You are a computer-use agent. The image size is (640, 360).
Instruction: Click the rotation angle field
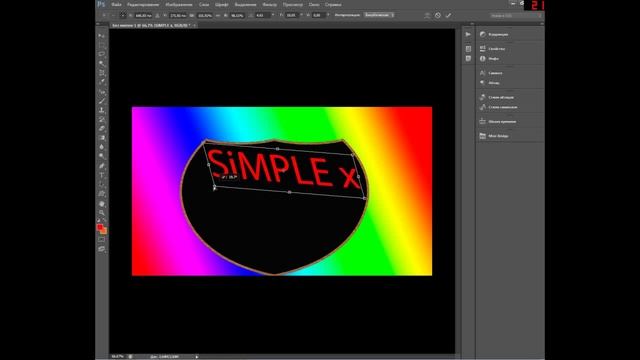pos(262,16)
